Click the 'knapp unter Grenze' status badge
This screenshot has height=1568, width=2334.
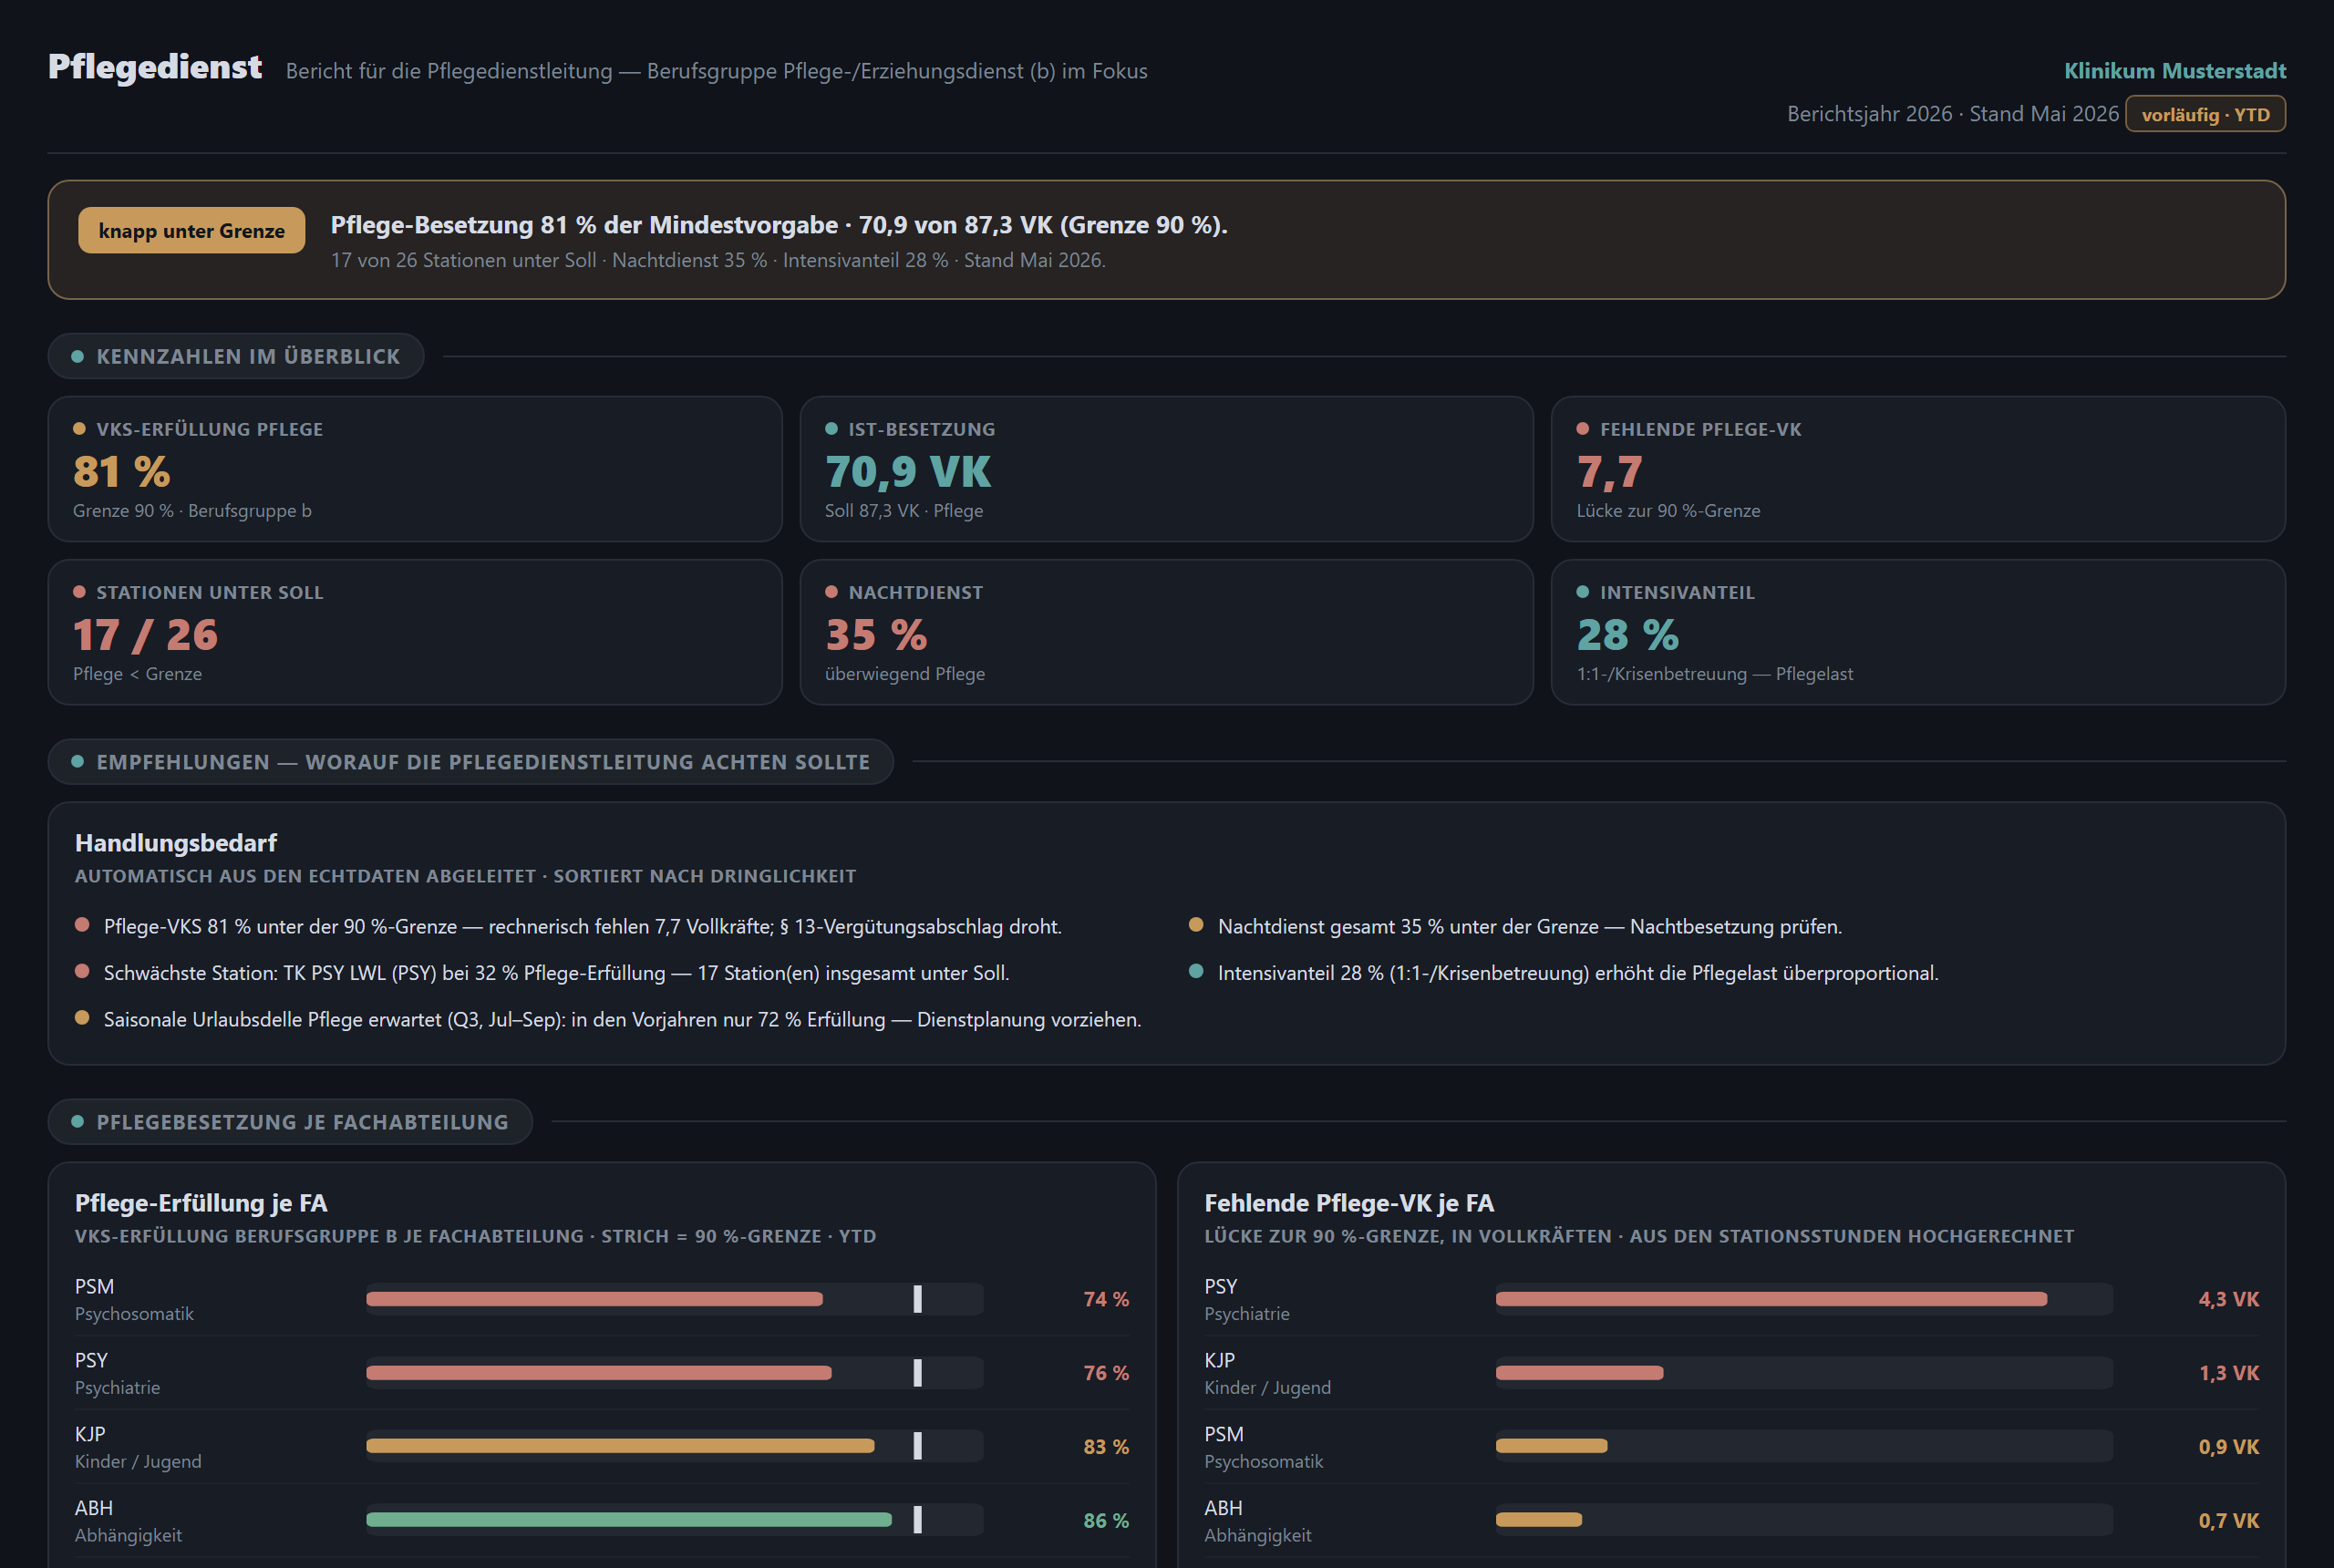pos(191,230)
